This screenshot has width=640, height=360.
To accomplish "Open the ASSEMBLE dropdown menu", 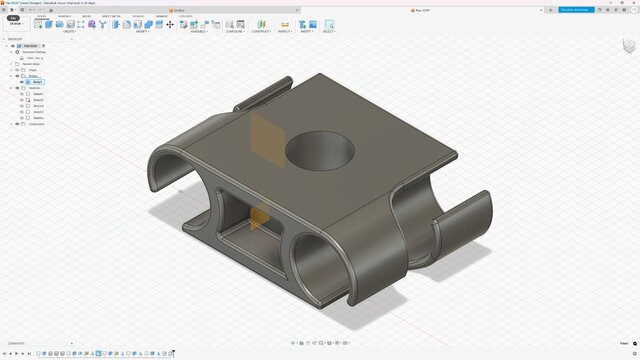I will 199,31.
